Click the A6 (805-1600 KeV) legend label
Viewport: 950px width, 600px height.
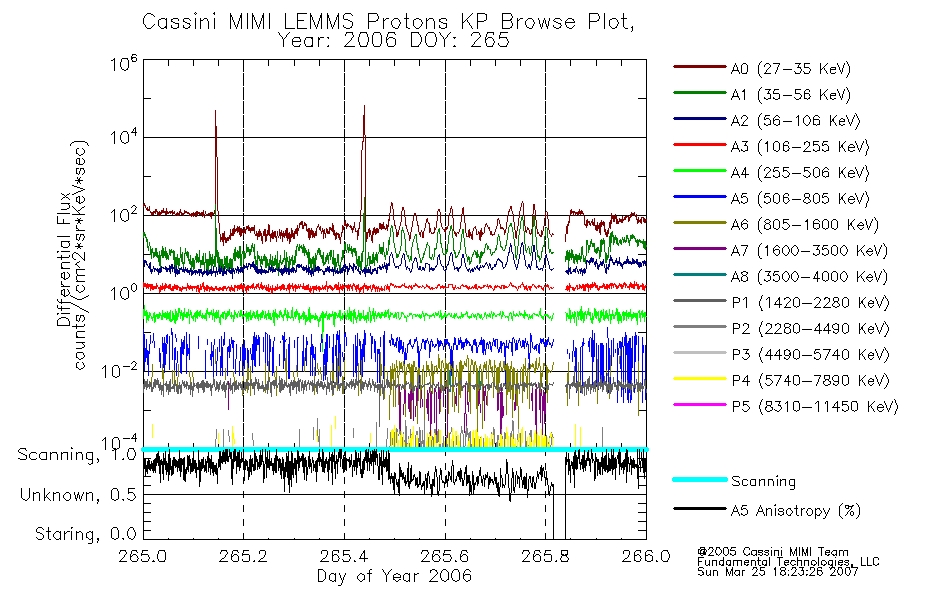805,225
